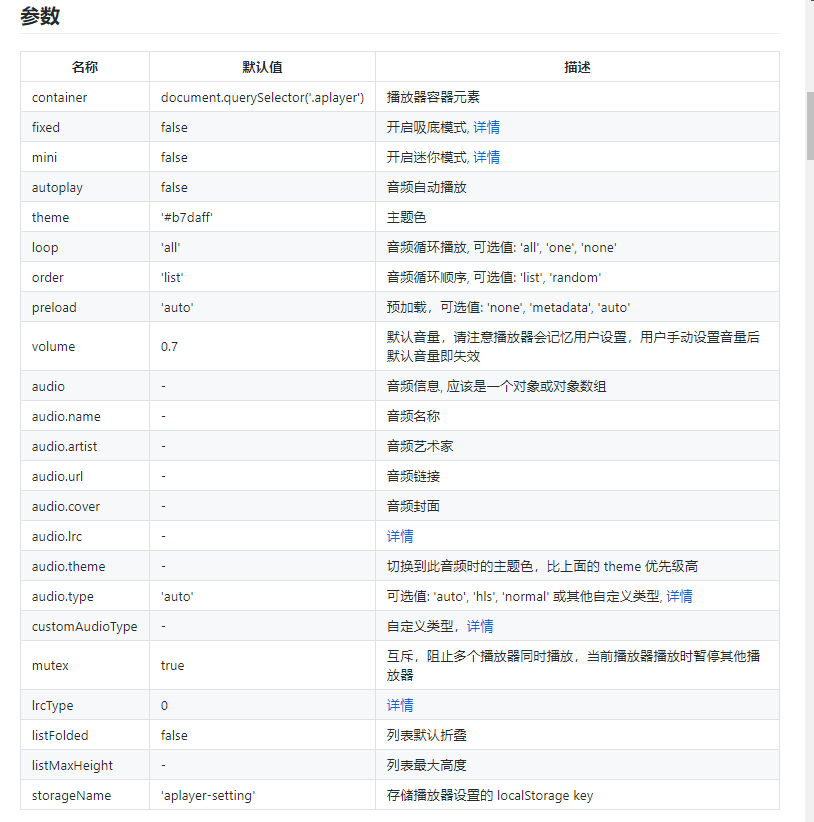Select the order parameter name cell
814x822 pixels.
point(85,277)
